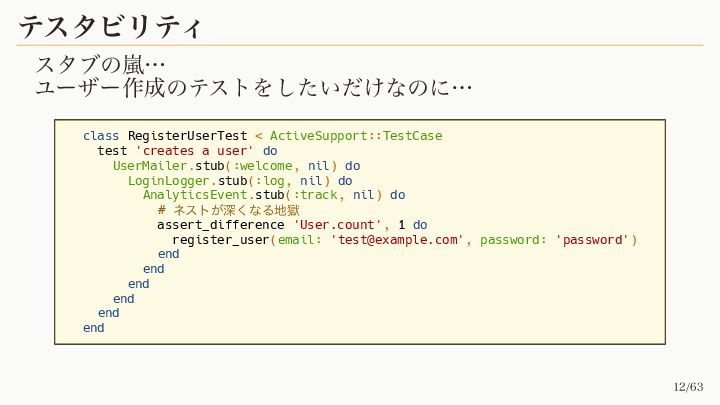The height and width of the screenshot is (405, 720).
Task: Click the register_user method name
Action: (220, 240)
